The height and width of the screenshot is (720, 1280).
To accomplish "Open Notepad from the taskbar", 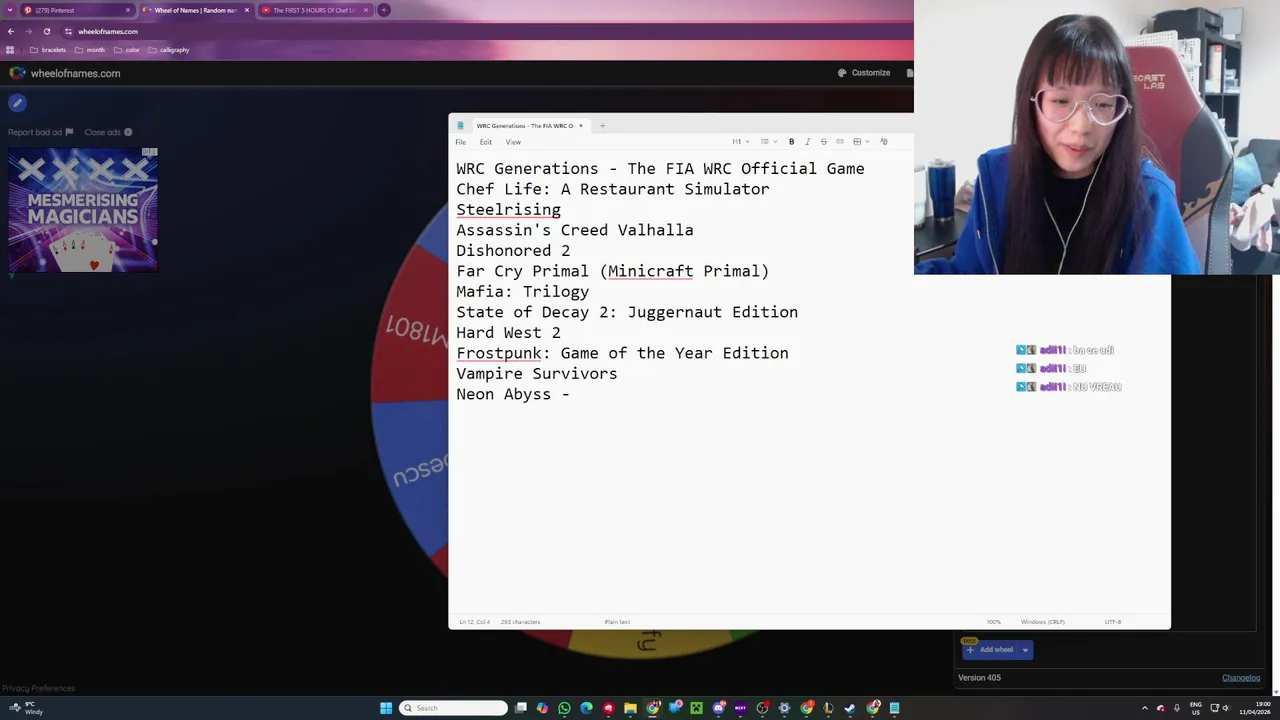I will pyautogui.click(x=894, y=708).
